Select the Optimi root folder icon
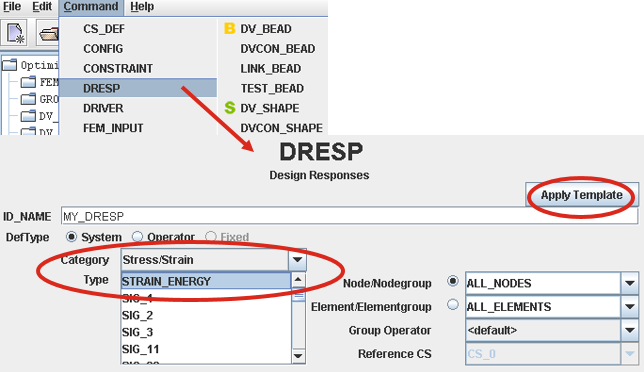Image resolution: width=644 pixels, height=372 pixels. coord(10,65)
